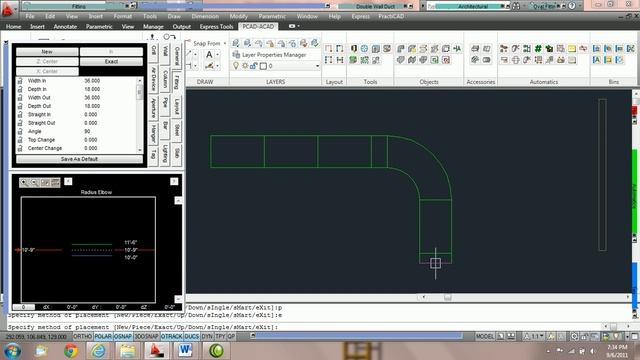This screenshot has width=640, height=360.
Task: Click the layer lock padlock icon
Action: pyautogui.click(x=253, y=66)
